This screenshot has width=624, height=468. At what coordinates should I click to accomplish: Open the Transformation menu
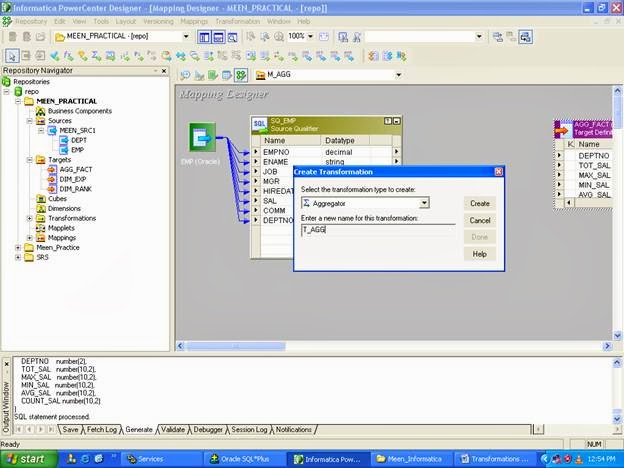[238, 21]
